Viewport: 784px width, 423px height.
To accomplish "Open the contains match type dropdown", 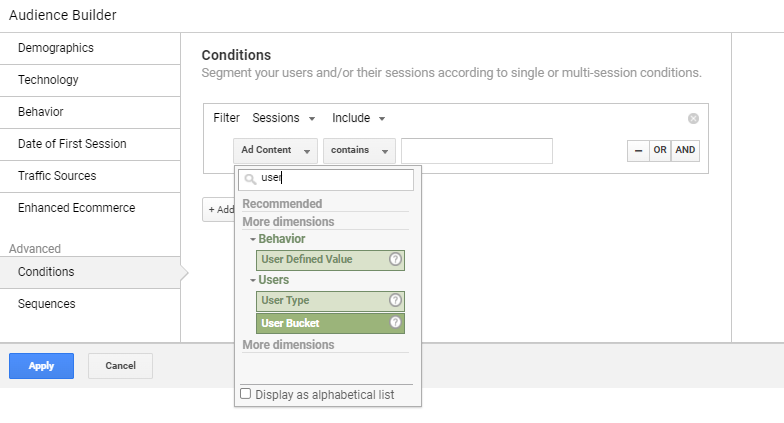I will pos(359,150).
